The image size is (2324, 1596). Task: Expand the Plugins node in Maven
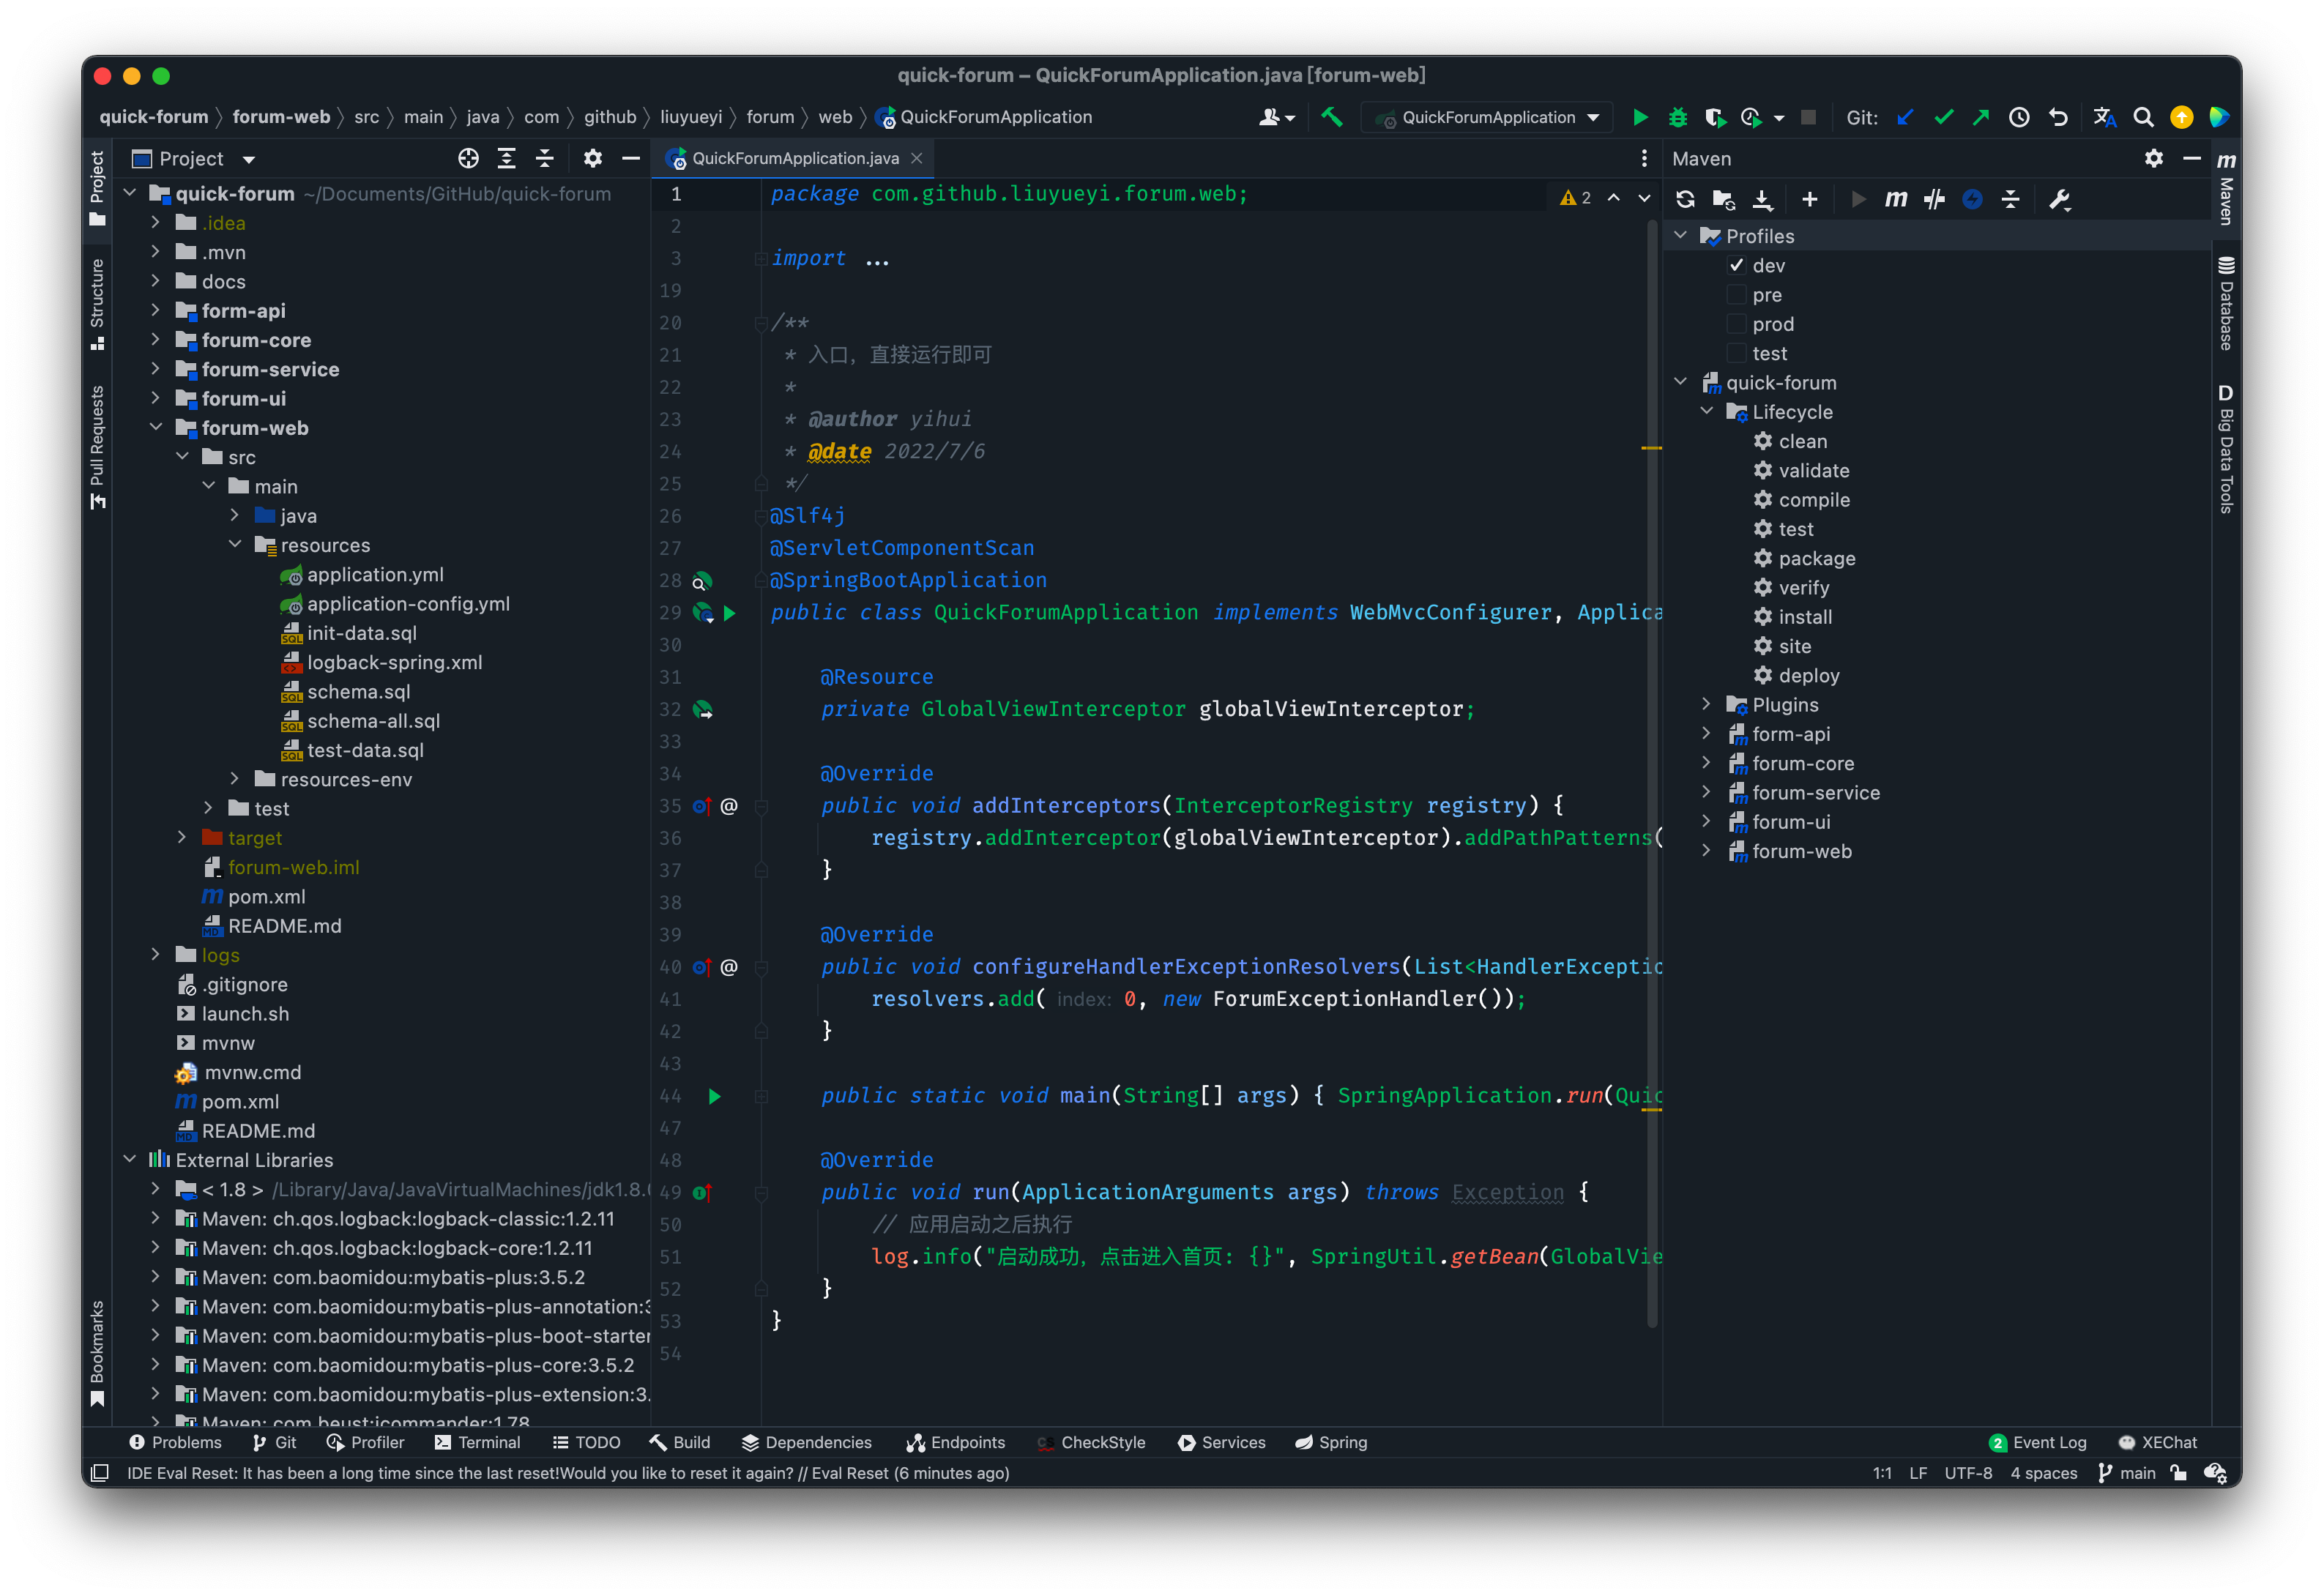[x=1707, y=704]
